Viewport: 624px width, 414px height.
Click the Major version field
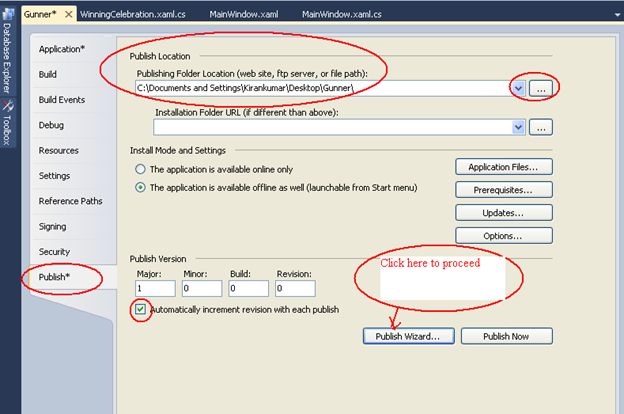pos(155,289)
